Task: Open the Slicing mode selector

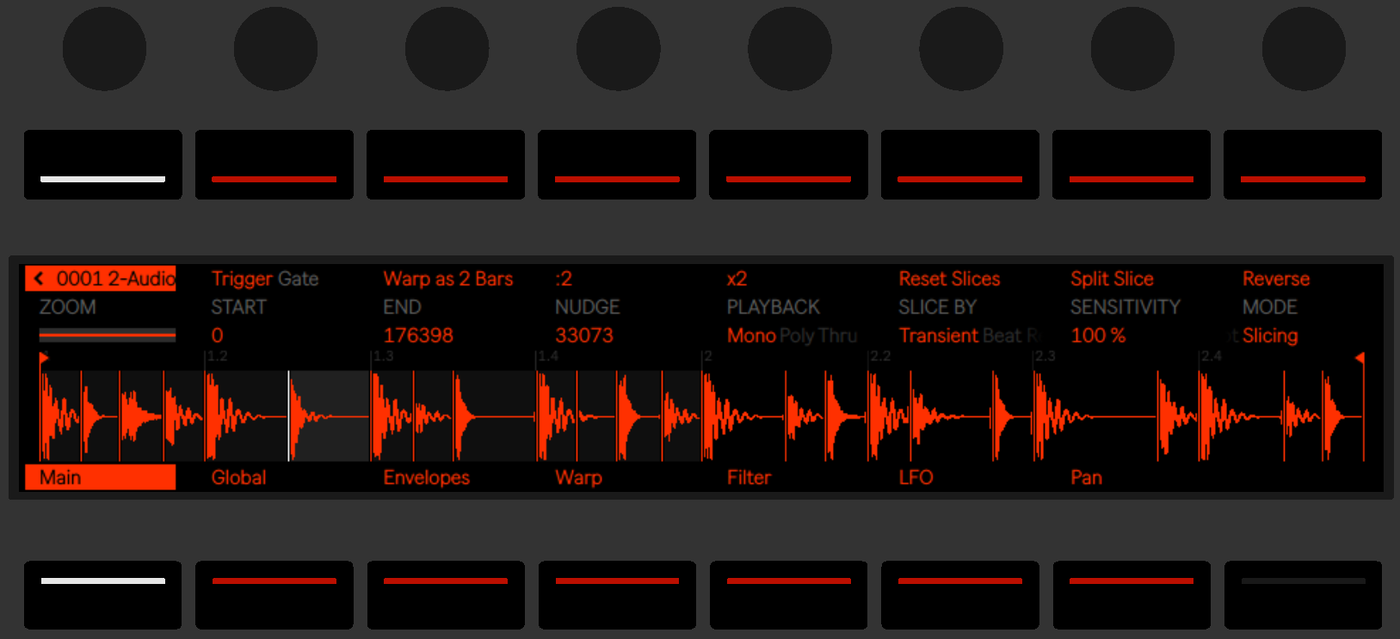Action: [1270, 336]
